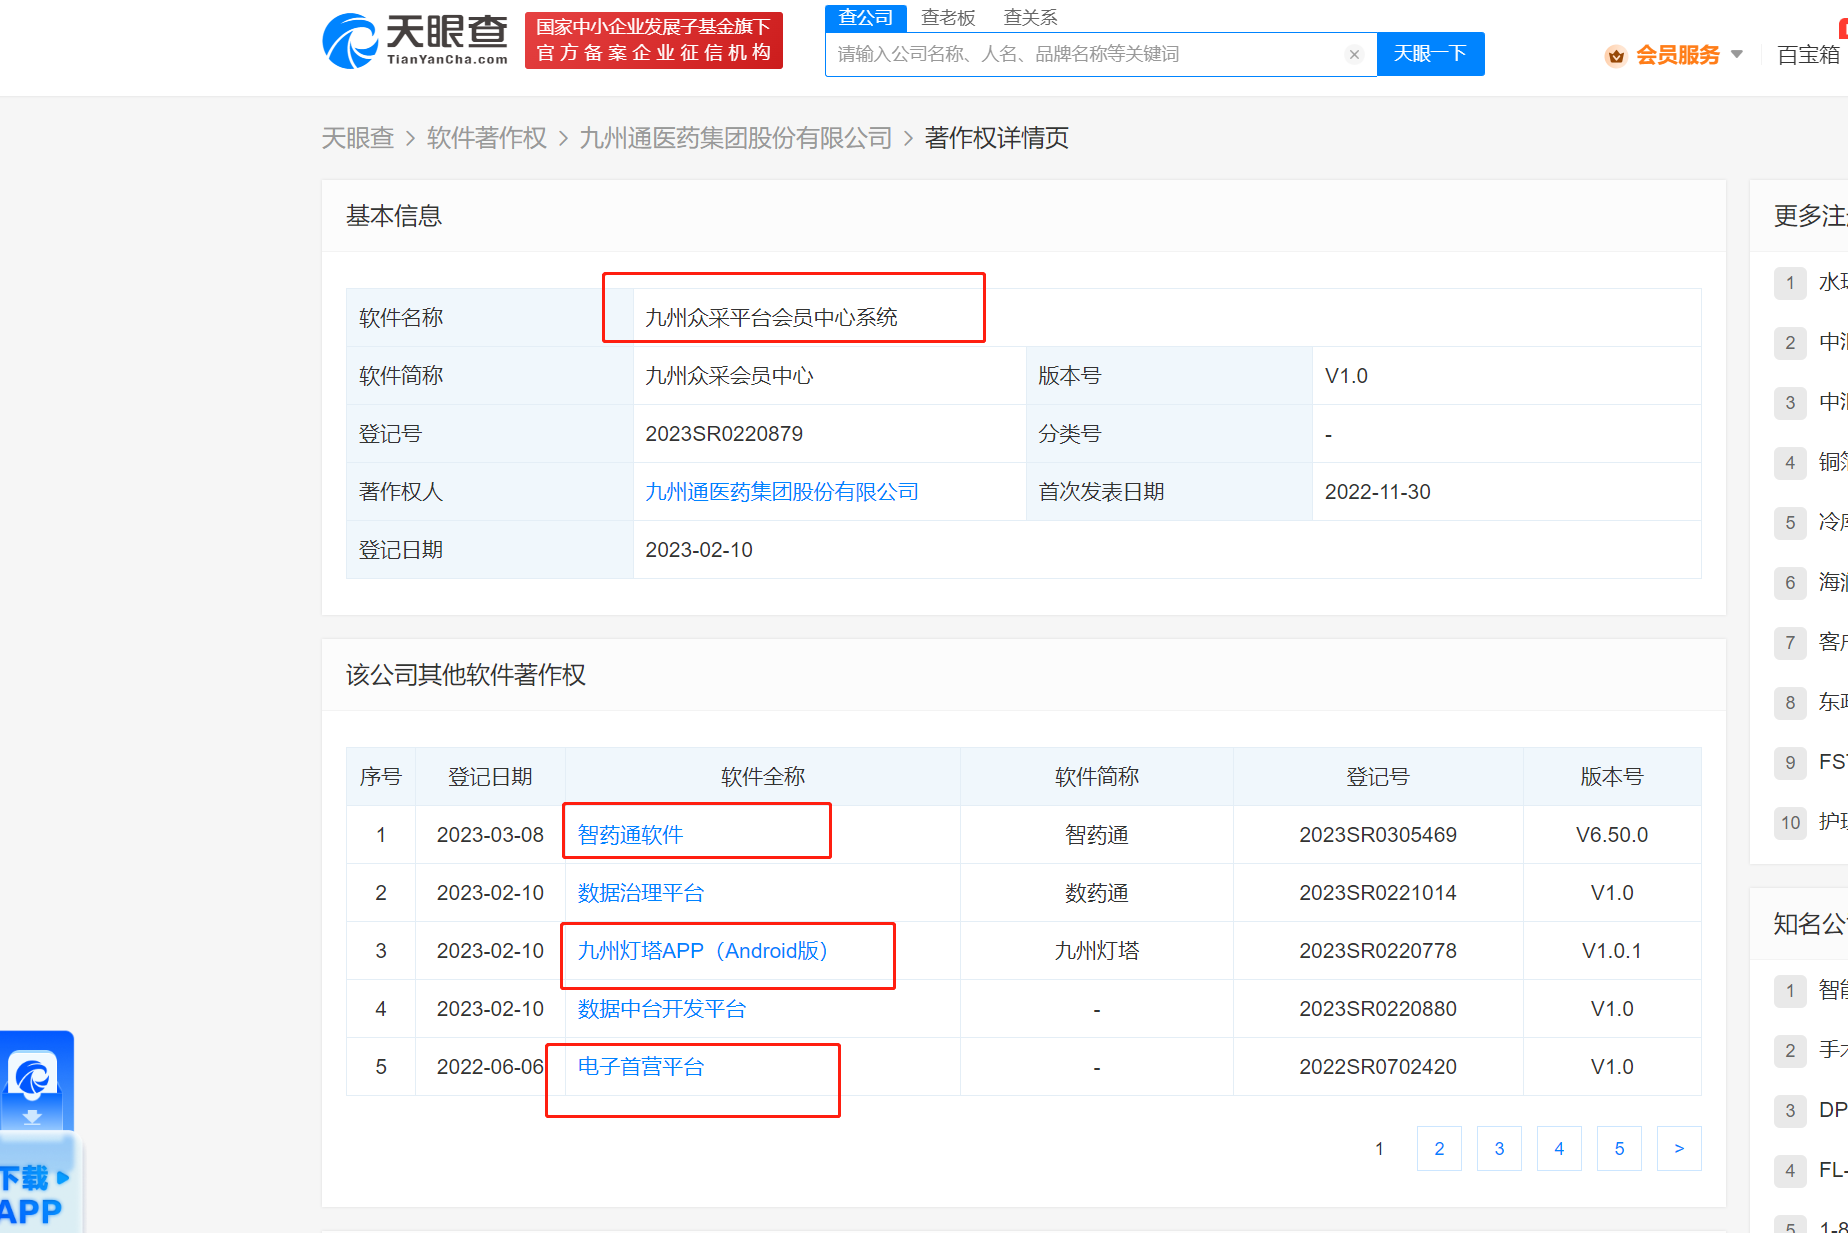Open copyright owner 九州通医药集团股份有限公司 link
The image size is (1848, 1233).
[x=782, y=492]
